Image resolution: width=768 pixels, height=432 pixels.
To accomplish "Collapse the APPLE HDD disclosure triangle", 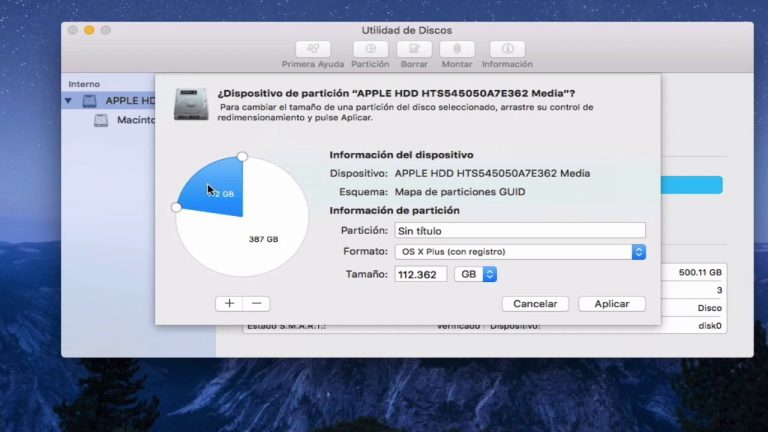I will coord(69,101).
